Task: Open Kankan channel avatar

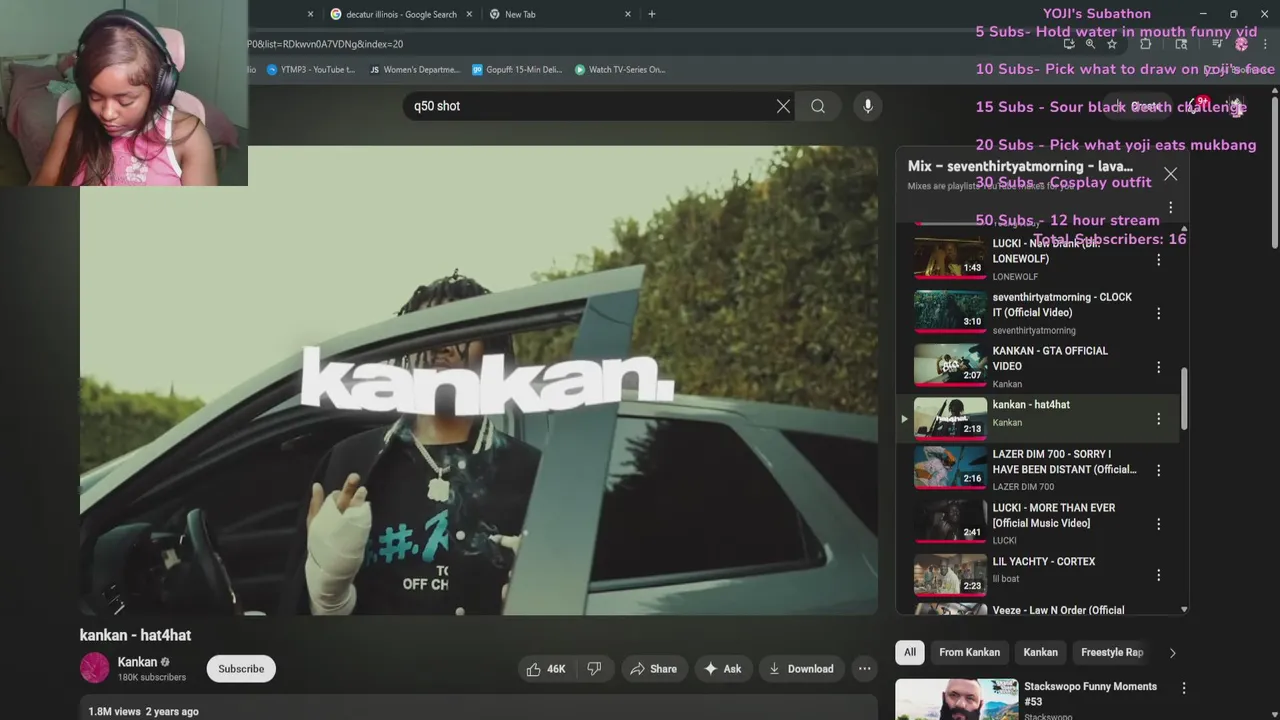Action: [x=94, y=668]
